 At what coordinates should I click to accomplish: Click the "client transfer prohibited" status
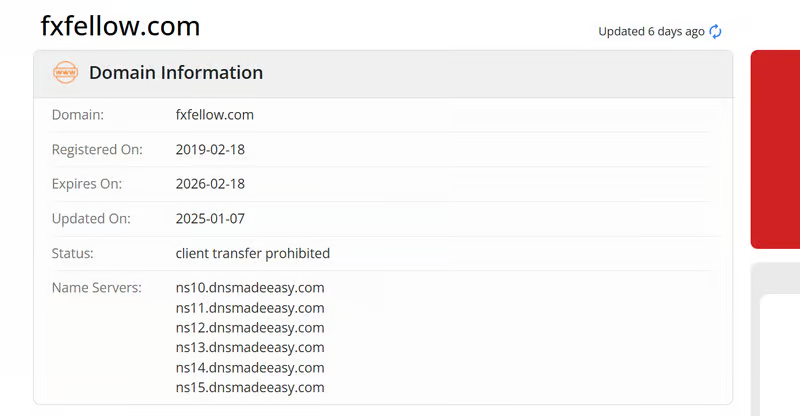point(253,253)
